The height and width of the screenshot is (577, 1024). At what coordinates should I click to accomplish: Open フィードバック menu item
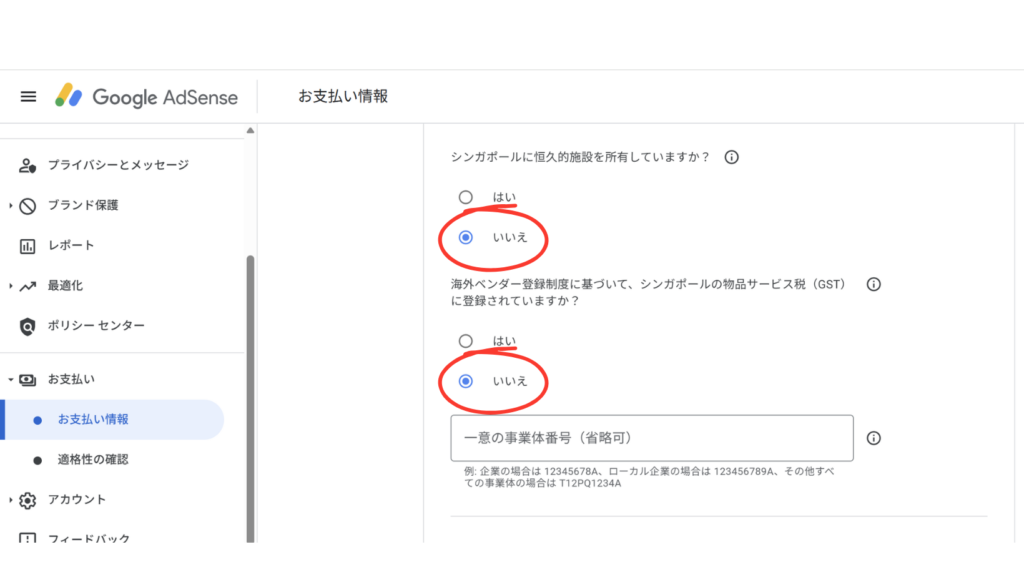(89, 538)
